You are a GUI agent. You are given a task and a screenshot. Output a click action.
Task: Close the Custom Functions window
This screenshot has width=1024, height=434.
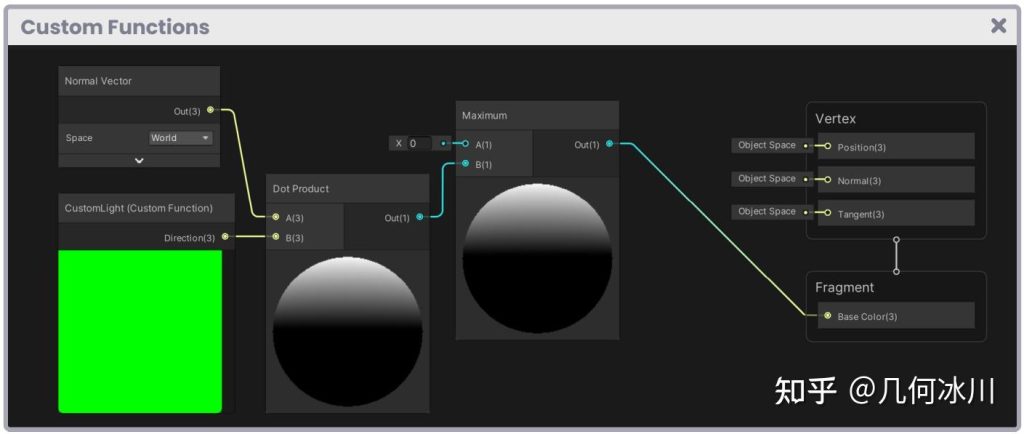999,26
